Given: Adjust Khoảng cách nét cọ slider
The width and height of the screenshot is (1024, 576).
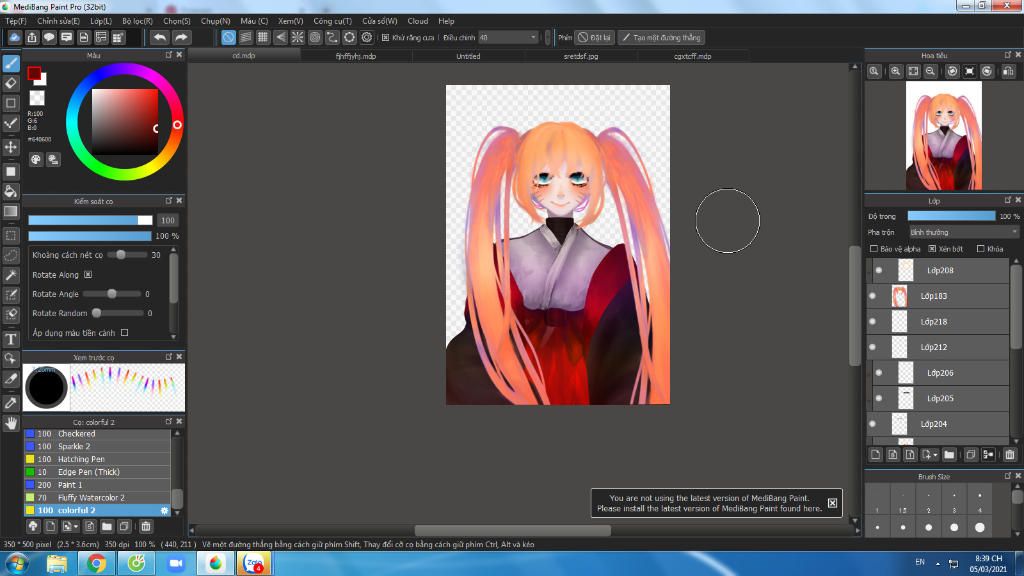Looking at the screenshot, I should [127, 255].
